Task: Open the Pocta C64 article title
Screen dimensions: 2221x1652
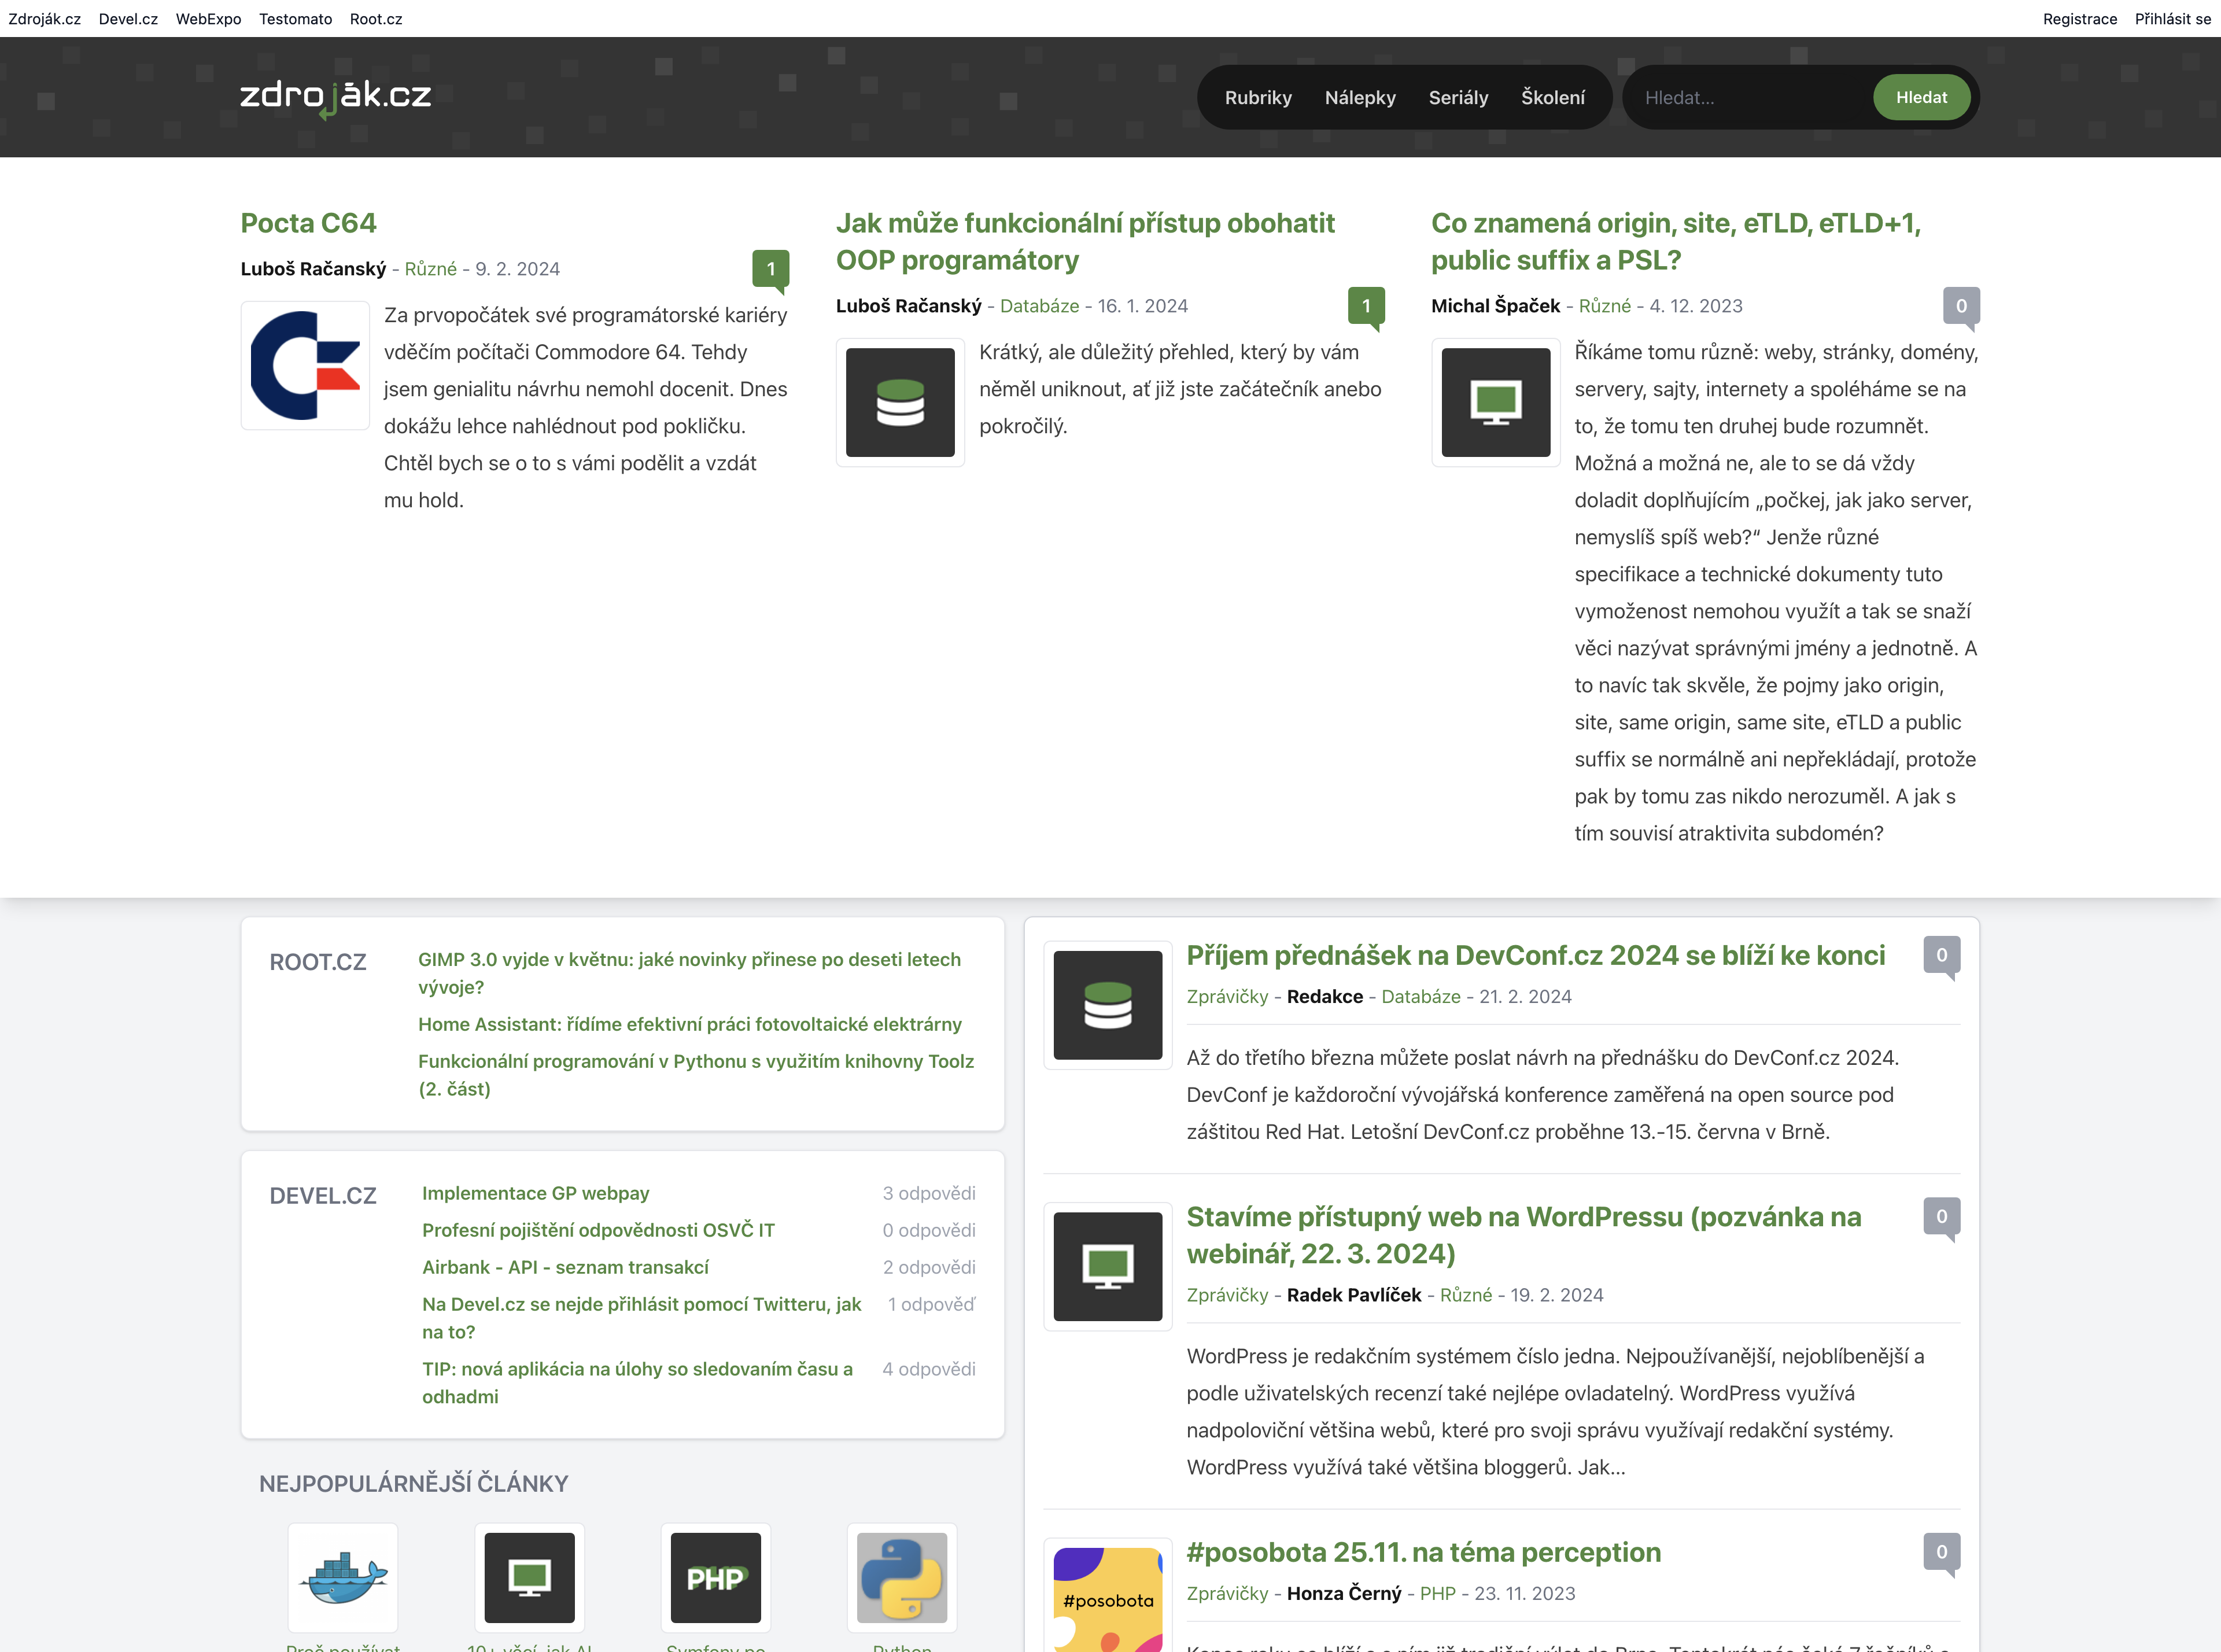Action: tap(308, 223)
